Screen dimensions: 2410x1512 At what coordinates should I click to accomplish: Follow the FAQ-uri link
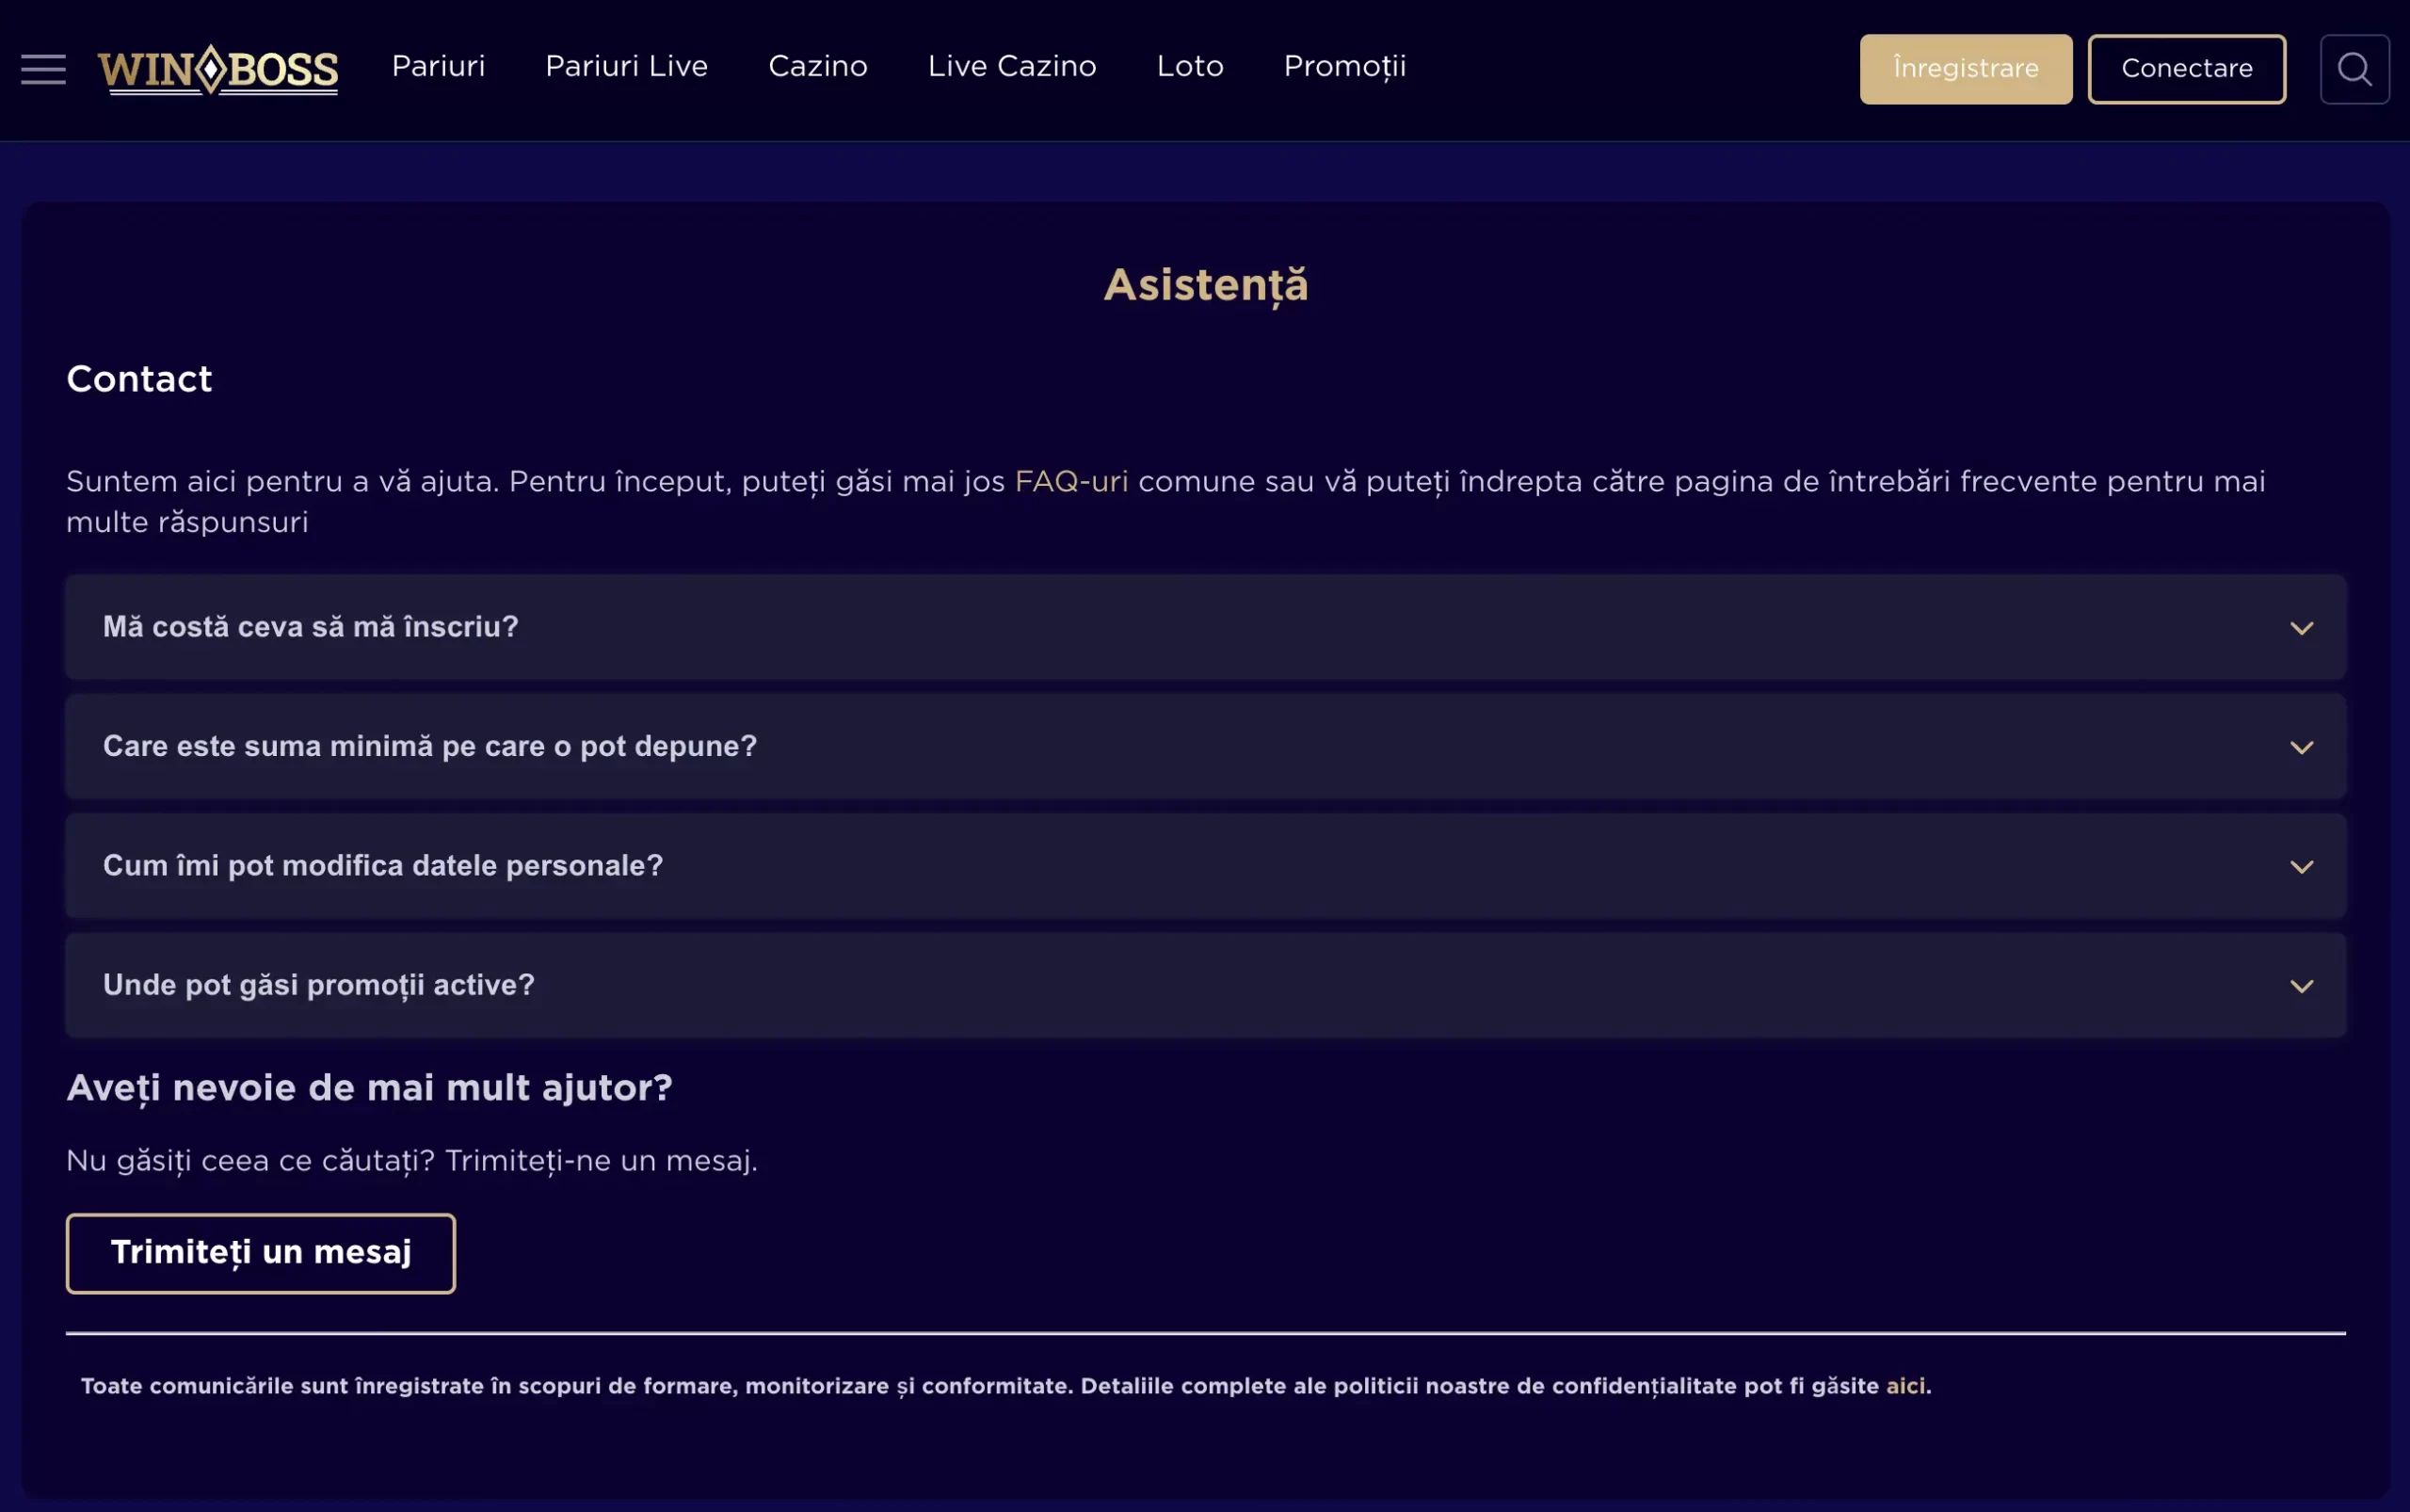pos(1071,482)
